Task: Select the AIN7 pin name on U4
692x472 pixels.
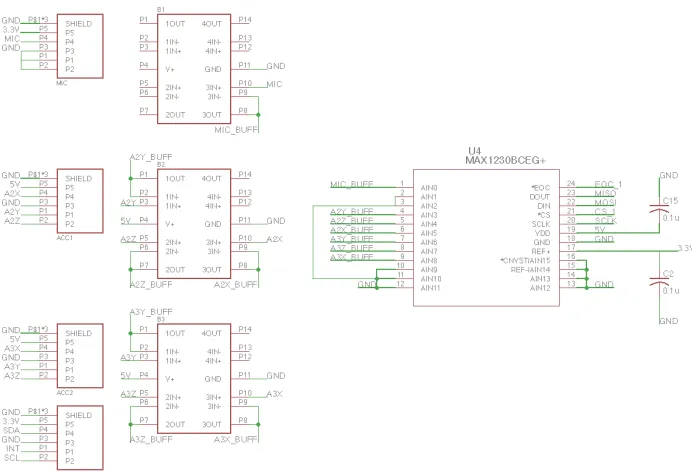Action: point(429,251)
